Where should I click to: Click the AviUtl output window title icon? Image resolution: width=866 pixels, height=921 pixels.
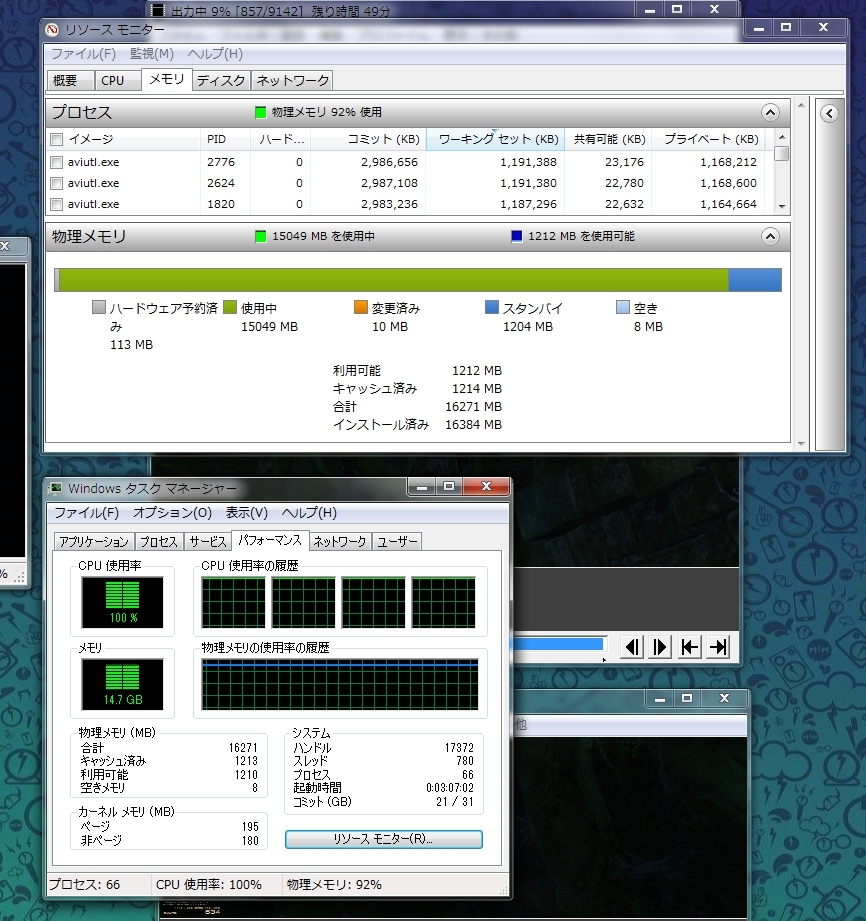[156, 9]
